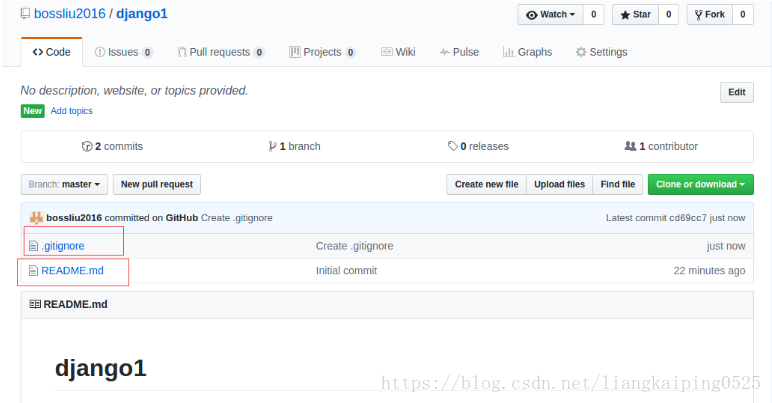Click the bossliu2016 avatar in the commit bar
Viewport: 772px width, 403px height.
(x=36, y=217)
